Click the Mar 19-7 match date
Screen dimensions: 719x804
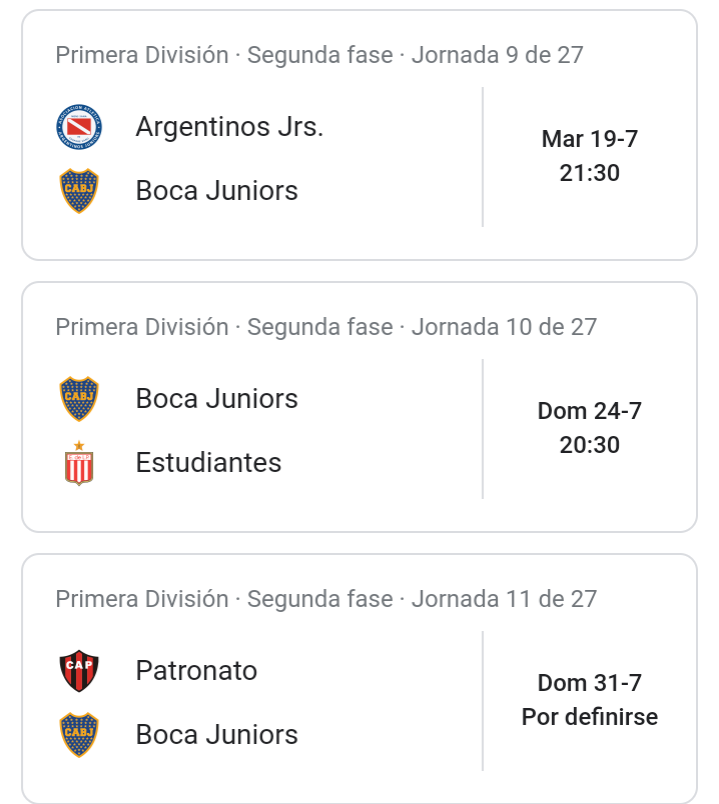[x=590, y=139]
